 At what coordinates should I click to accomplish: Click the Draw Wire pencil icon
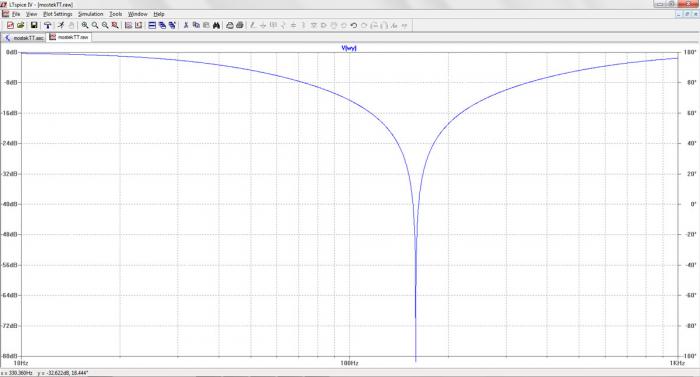pos(253,25)
